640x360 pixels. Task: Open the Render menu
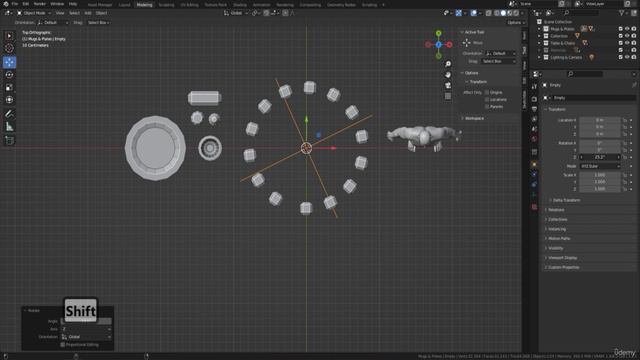(x=40, y=4)
